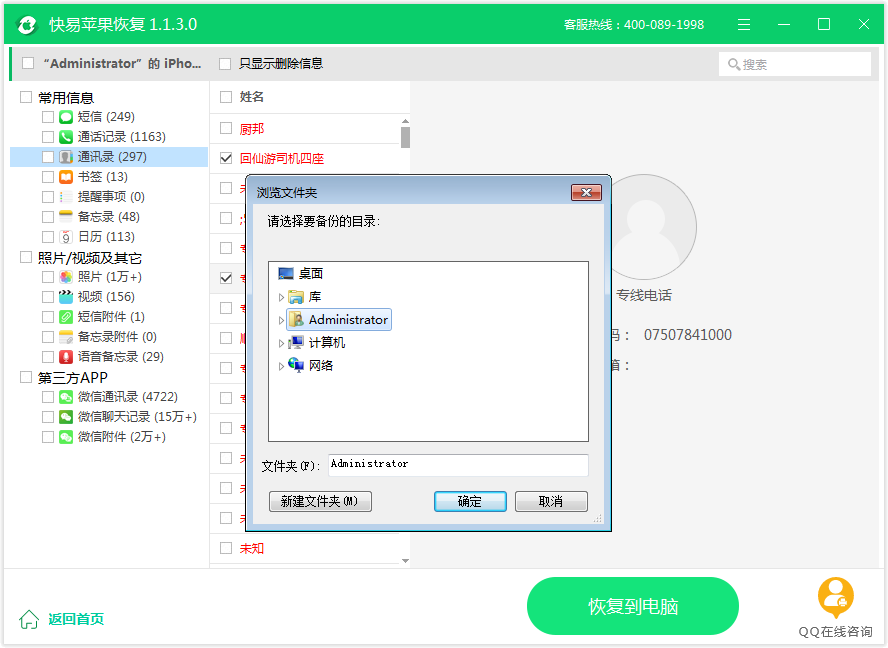
Task: Select 桌面 in the folder tree
Action: pos(310,274)
